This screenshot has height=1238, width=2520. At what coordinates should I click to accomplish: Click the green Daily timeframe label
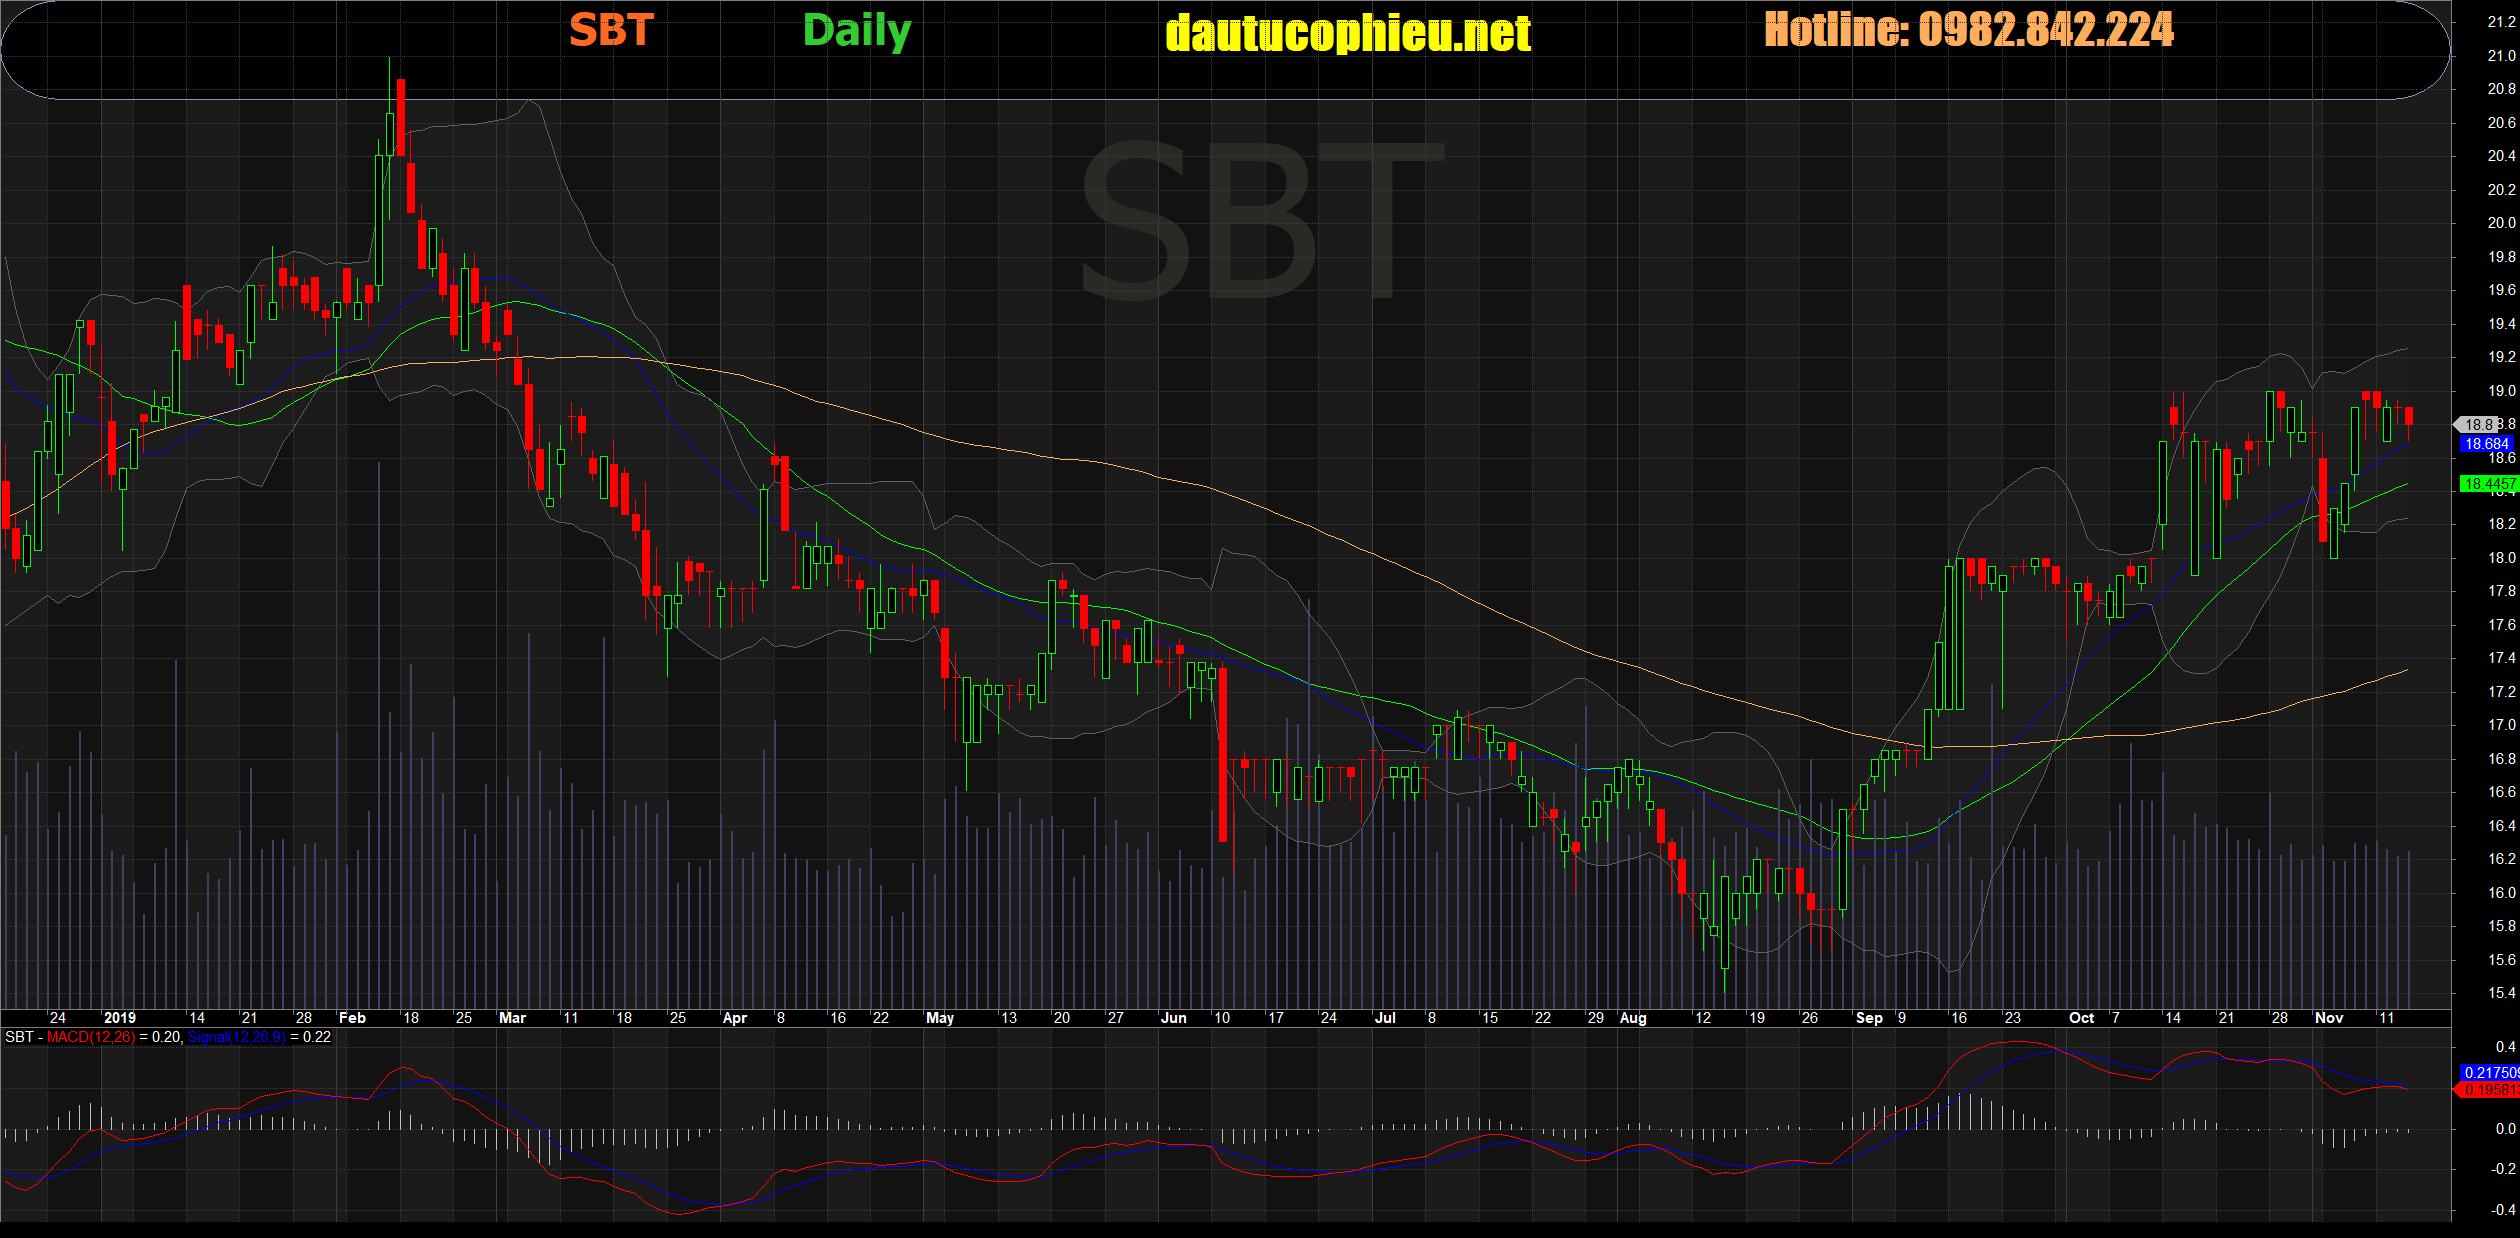tap(857, 31)
